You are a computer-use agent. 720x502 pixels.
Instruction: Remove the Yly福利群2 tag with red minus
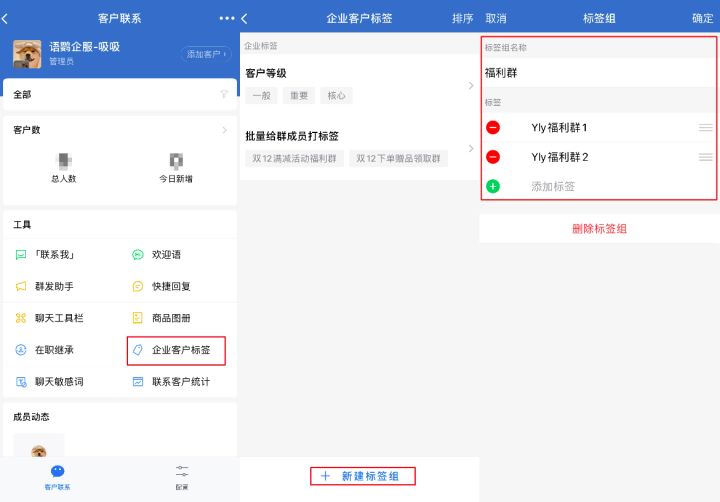493,157
